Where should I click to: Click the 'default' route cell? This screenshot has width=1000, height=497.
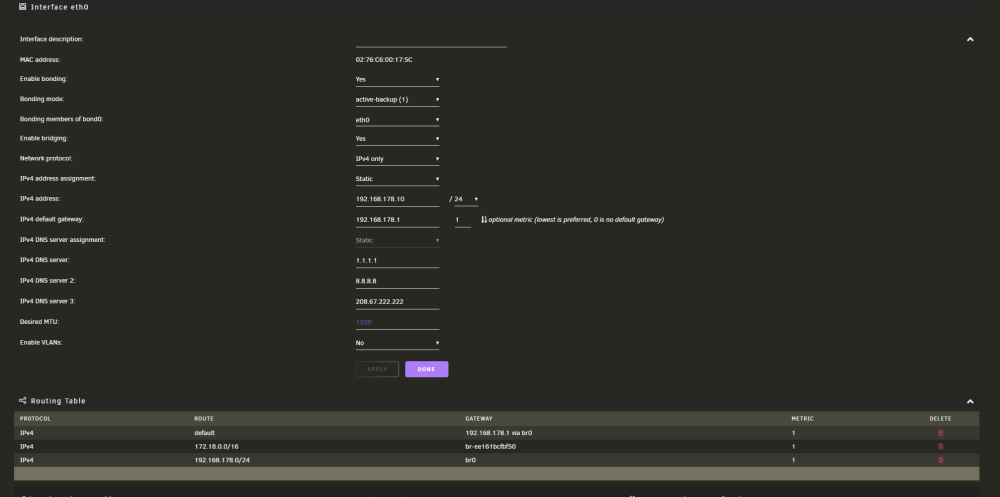[205, 433]
